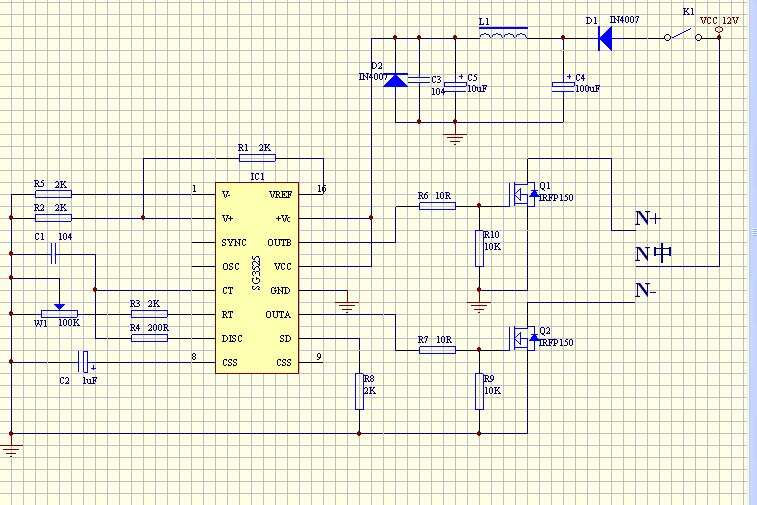The height and width of the screenshot is (505, 757).
Task: Click the R6 10R gate resistor
Action: (x=436, y=206)
